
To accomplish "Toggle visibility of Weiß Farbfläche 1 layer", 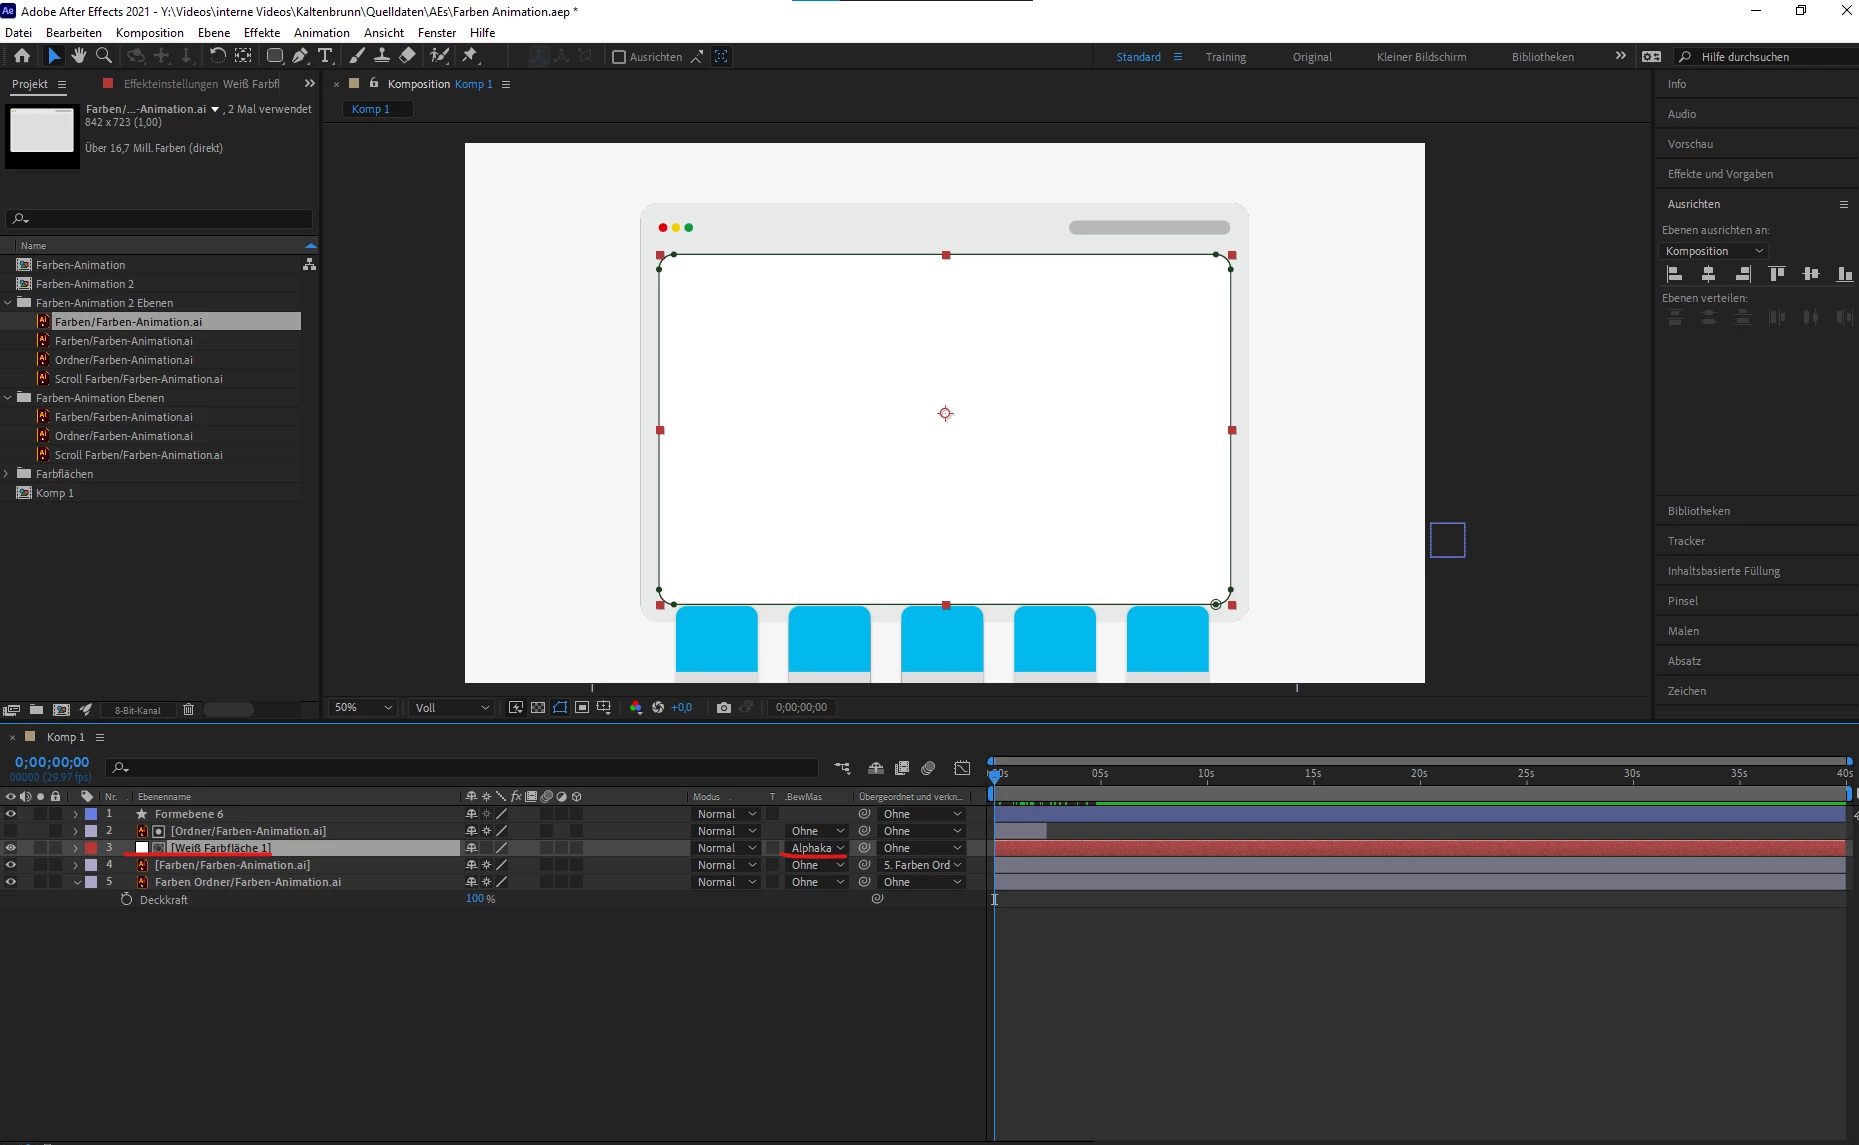I will pyautogui.click(x=11, y=848).
